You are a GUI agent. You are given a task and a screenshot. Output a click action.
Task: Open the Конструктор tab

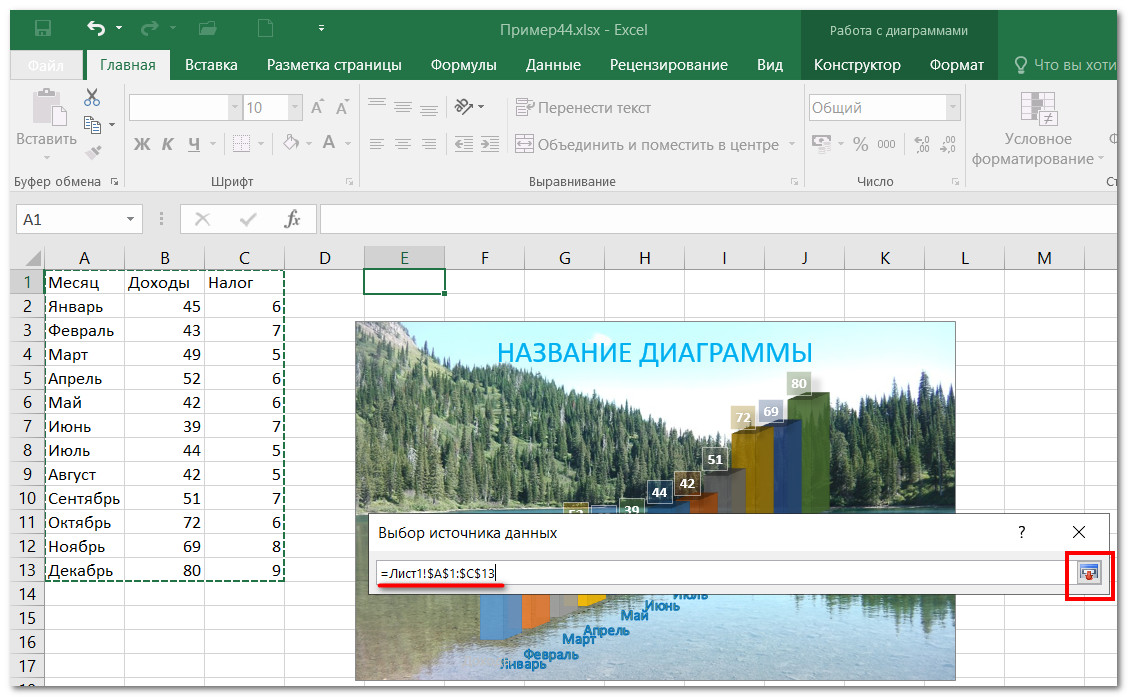pos(857,65)
